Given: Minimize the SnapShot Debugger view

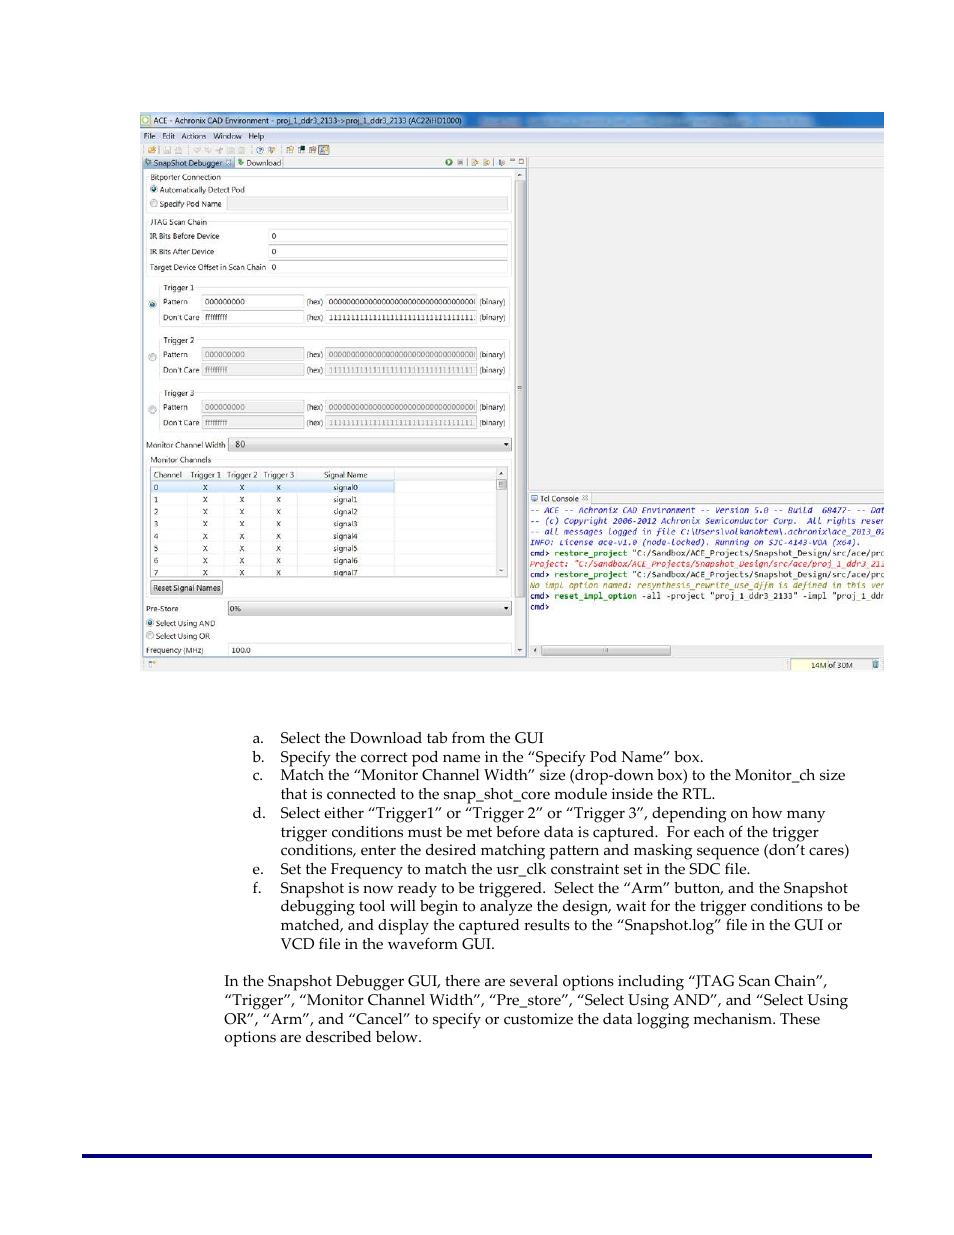Looking at the screenshot, I should 512,161.
